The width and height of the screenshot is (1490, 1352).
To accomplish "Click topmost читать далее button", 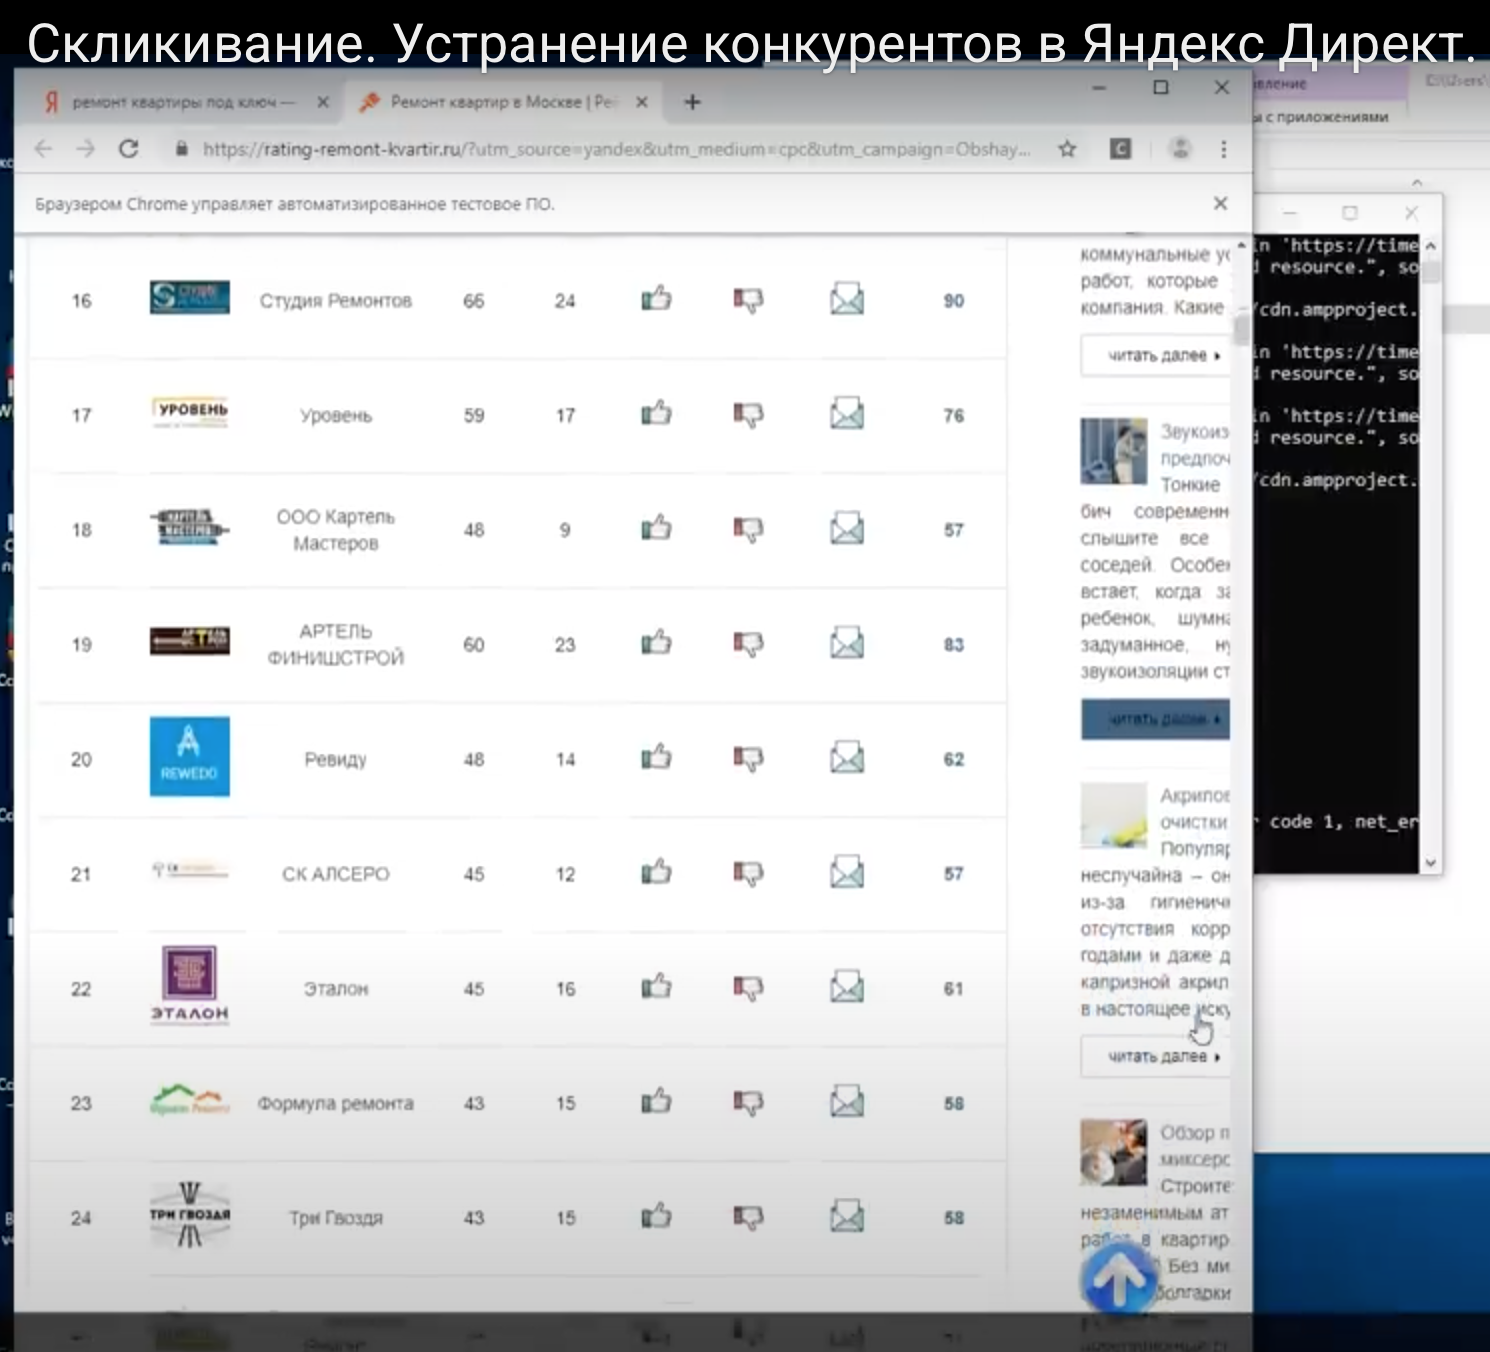I will 1156,355.
